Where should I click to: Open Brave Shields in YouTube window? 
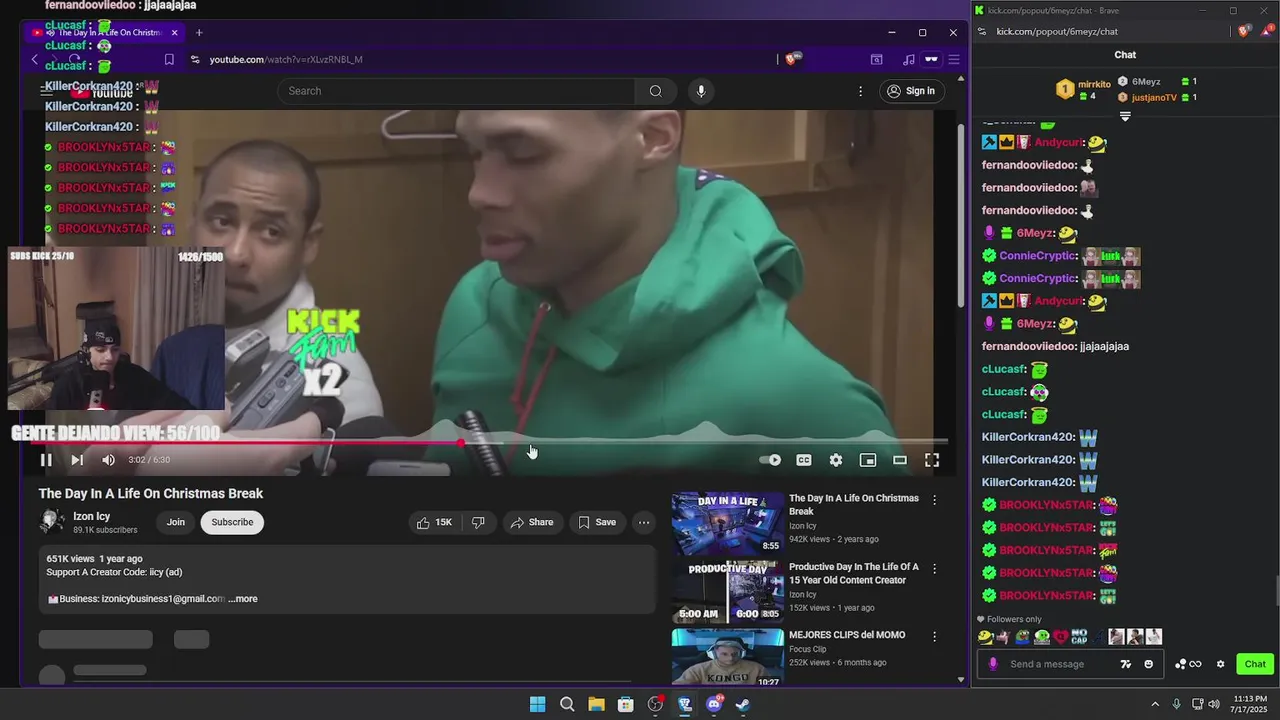pos(792,60)
